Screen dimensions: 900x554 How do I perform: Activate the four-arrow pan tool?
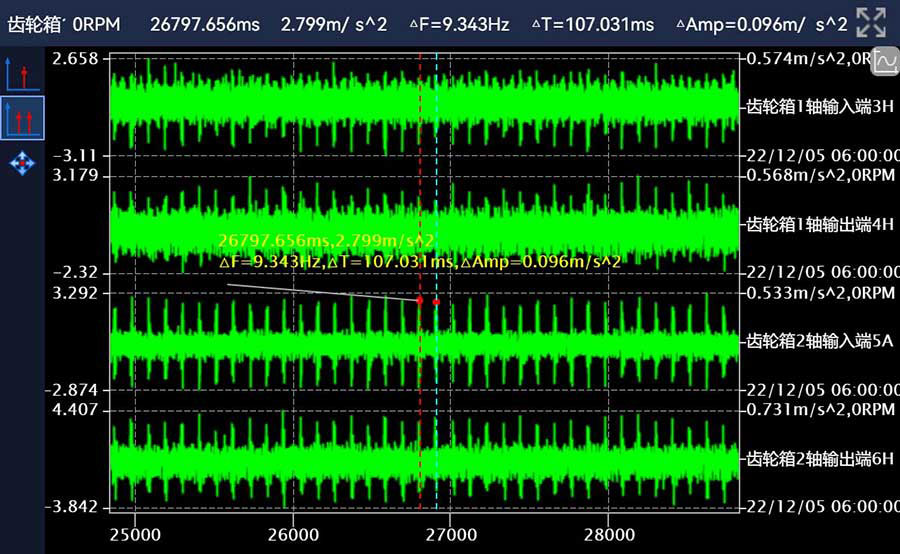[x=22, y=162]
